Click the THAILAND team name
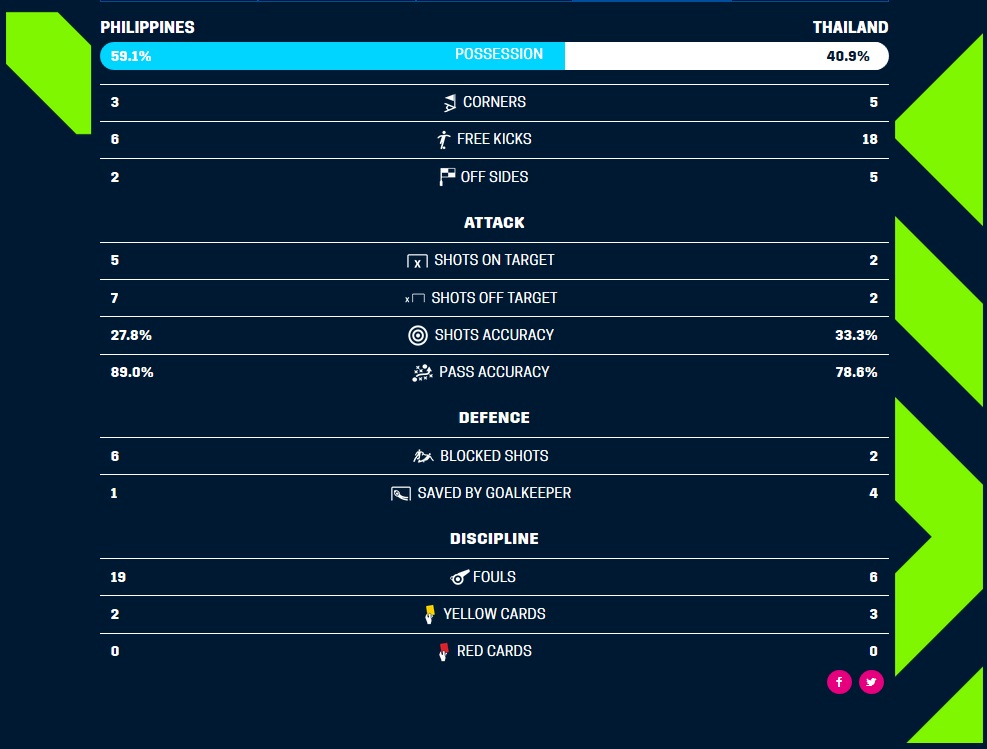 [x=850, y=28]
